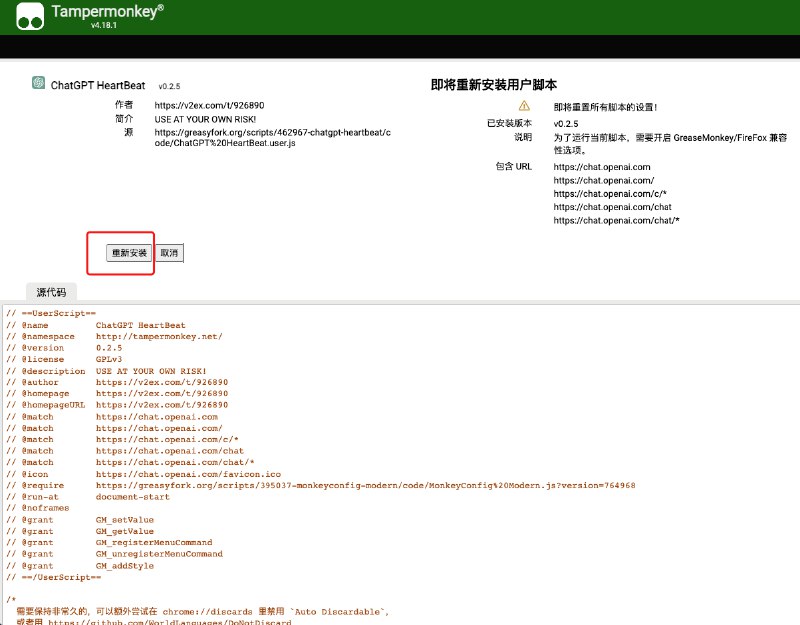Click the script title ChatGPT HeartBeat
800x625 pixels.
point(98,85)
